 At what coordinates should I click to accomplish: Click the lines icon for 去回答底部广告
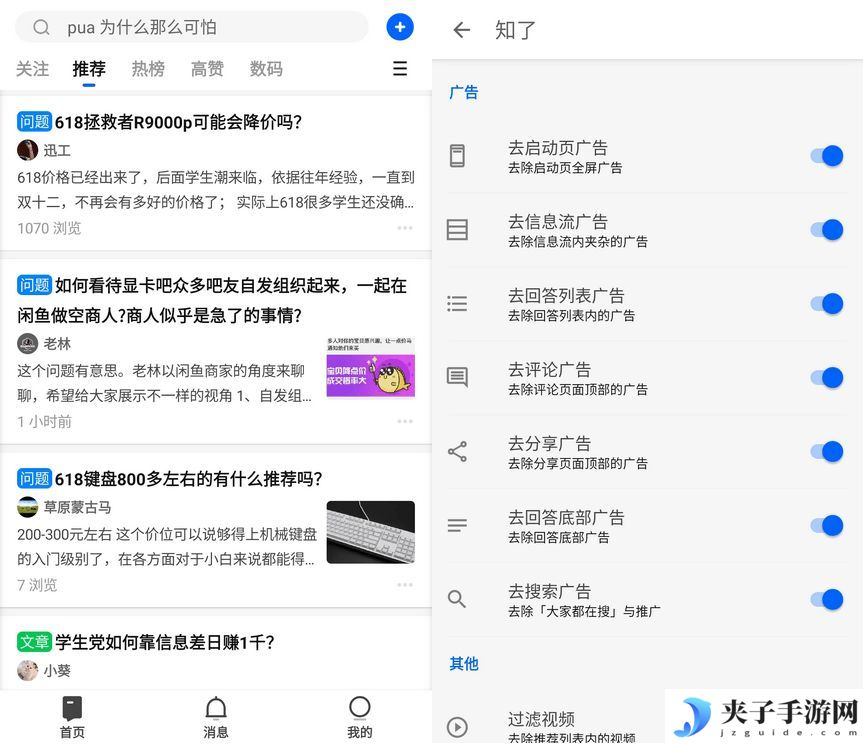point(457,525)
